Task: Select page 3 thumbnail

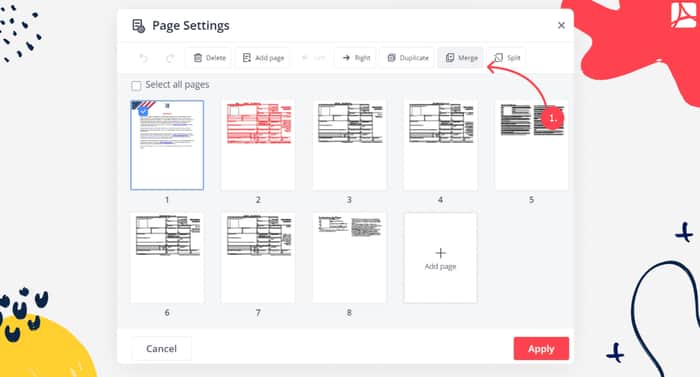Action: coord(349,145)
